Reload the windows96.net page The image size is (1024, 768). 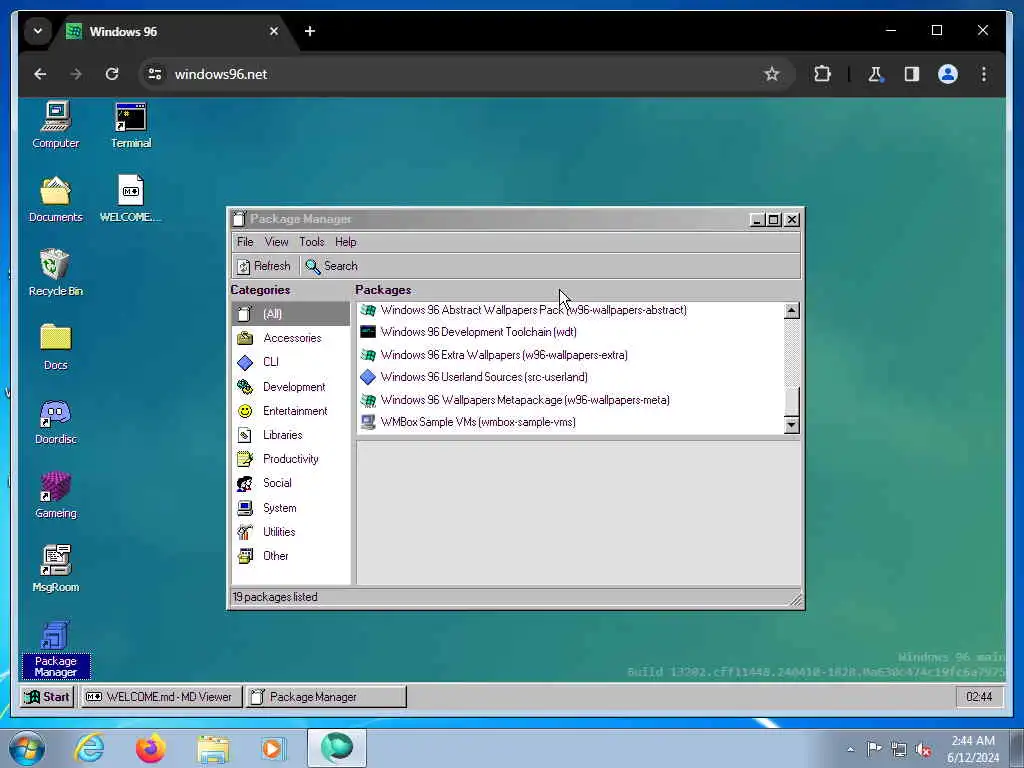pos(112,74)
